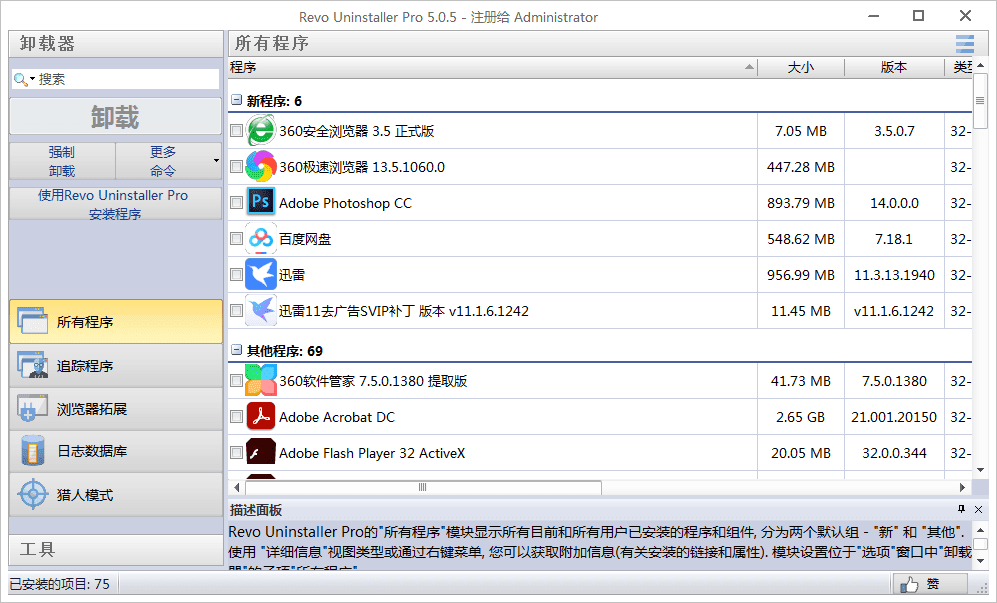Click the 迅雷 blue bird icon
This screenshot has width=997, height=603.
[x=261, y=275]
